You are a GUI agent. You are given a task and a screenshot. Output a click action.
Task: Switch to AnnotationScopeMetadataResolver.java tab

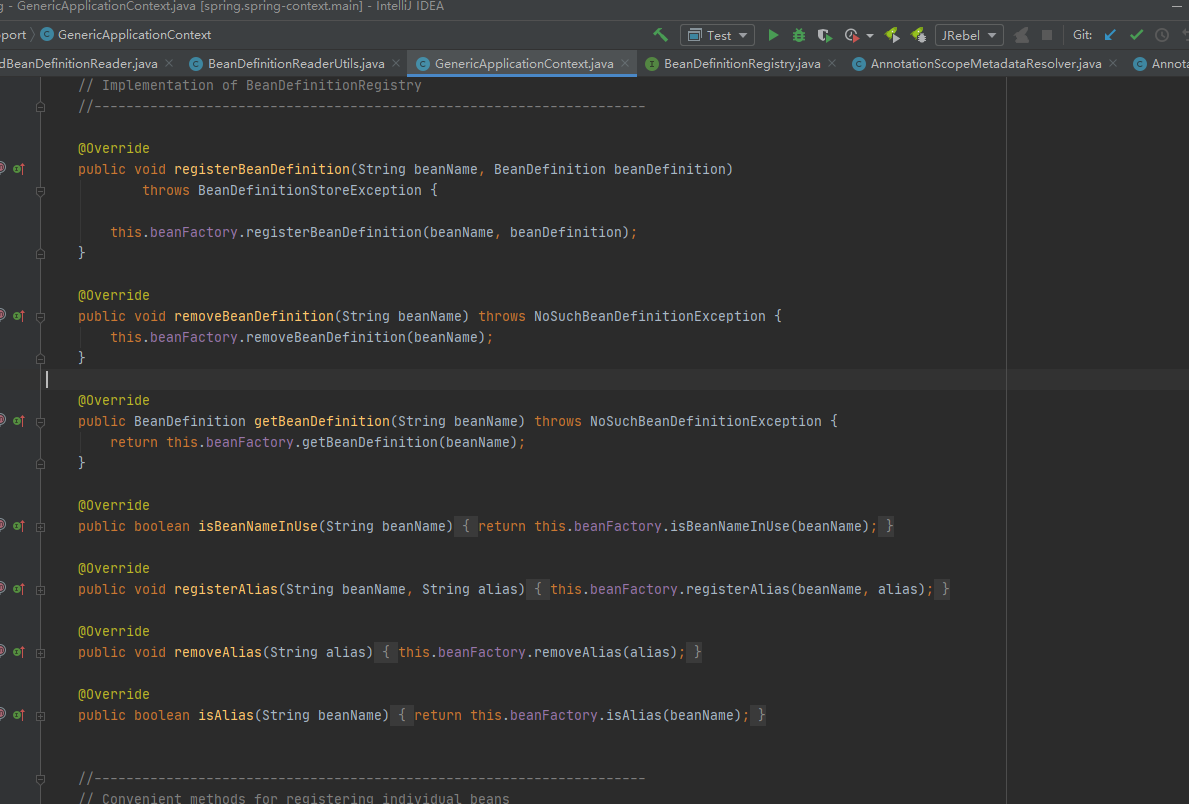point(985,64)
